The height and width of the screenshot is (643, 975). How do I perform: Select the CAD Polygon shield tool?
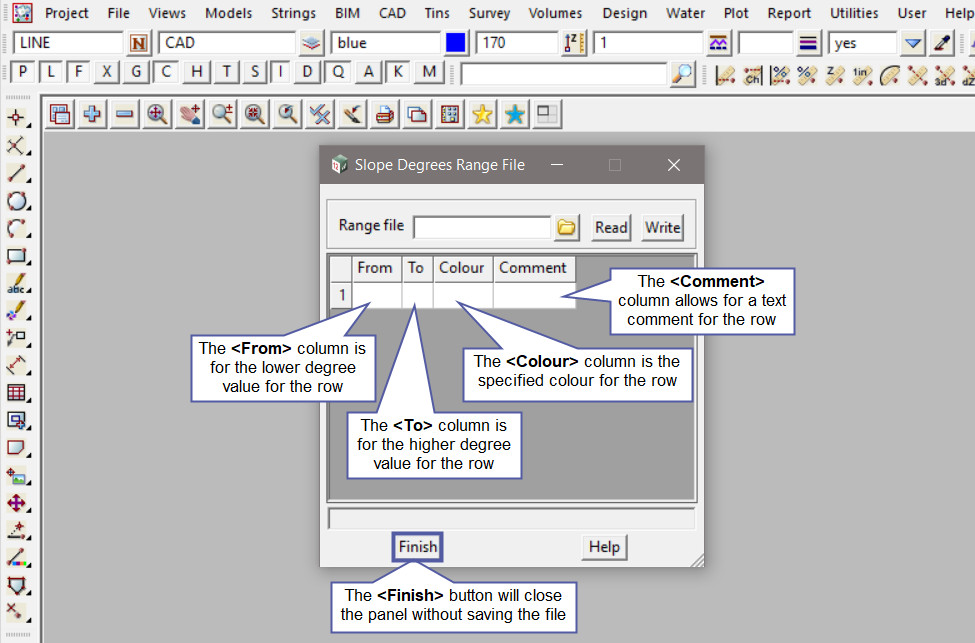17,585
